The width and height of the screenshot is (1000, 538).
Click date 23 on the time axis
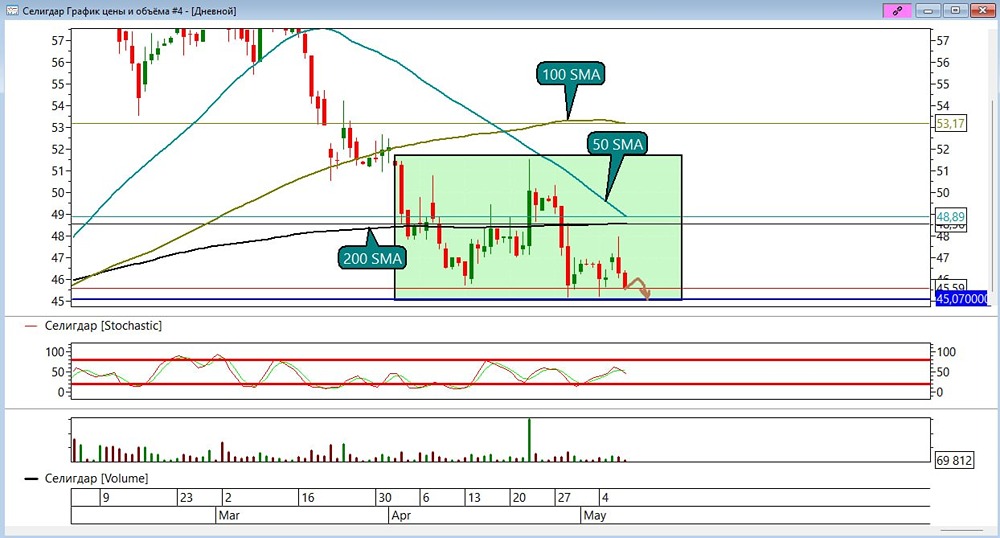click(186, 497)
